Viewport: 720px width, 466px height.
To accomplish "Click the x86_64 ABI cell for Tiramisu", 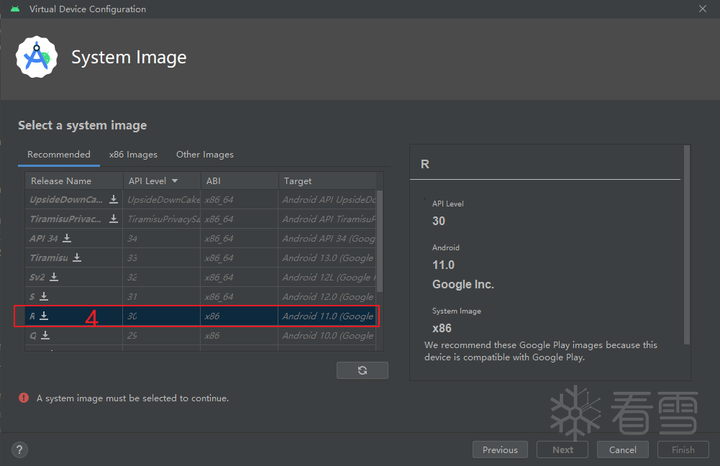I will click(240, 258).
